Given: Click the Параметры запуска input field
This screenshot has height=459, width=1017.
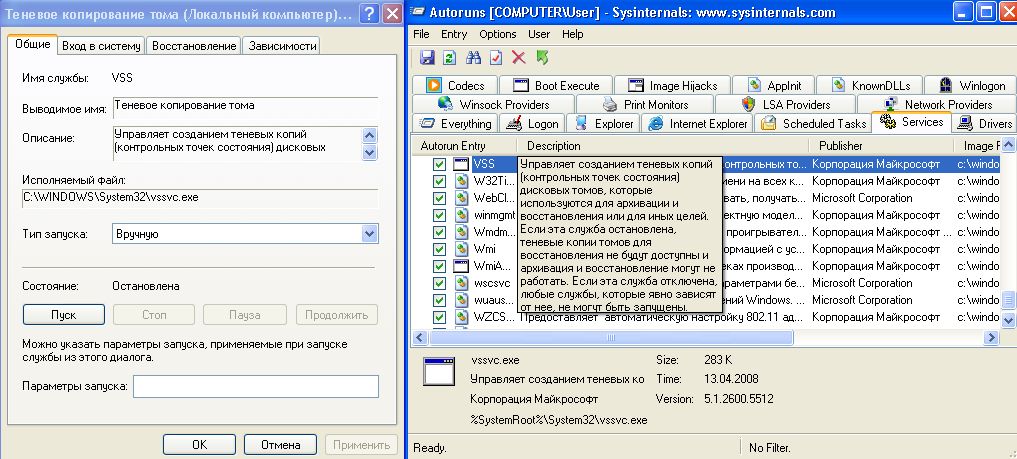Looking at the screenshot, I should [256, 386].
